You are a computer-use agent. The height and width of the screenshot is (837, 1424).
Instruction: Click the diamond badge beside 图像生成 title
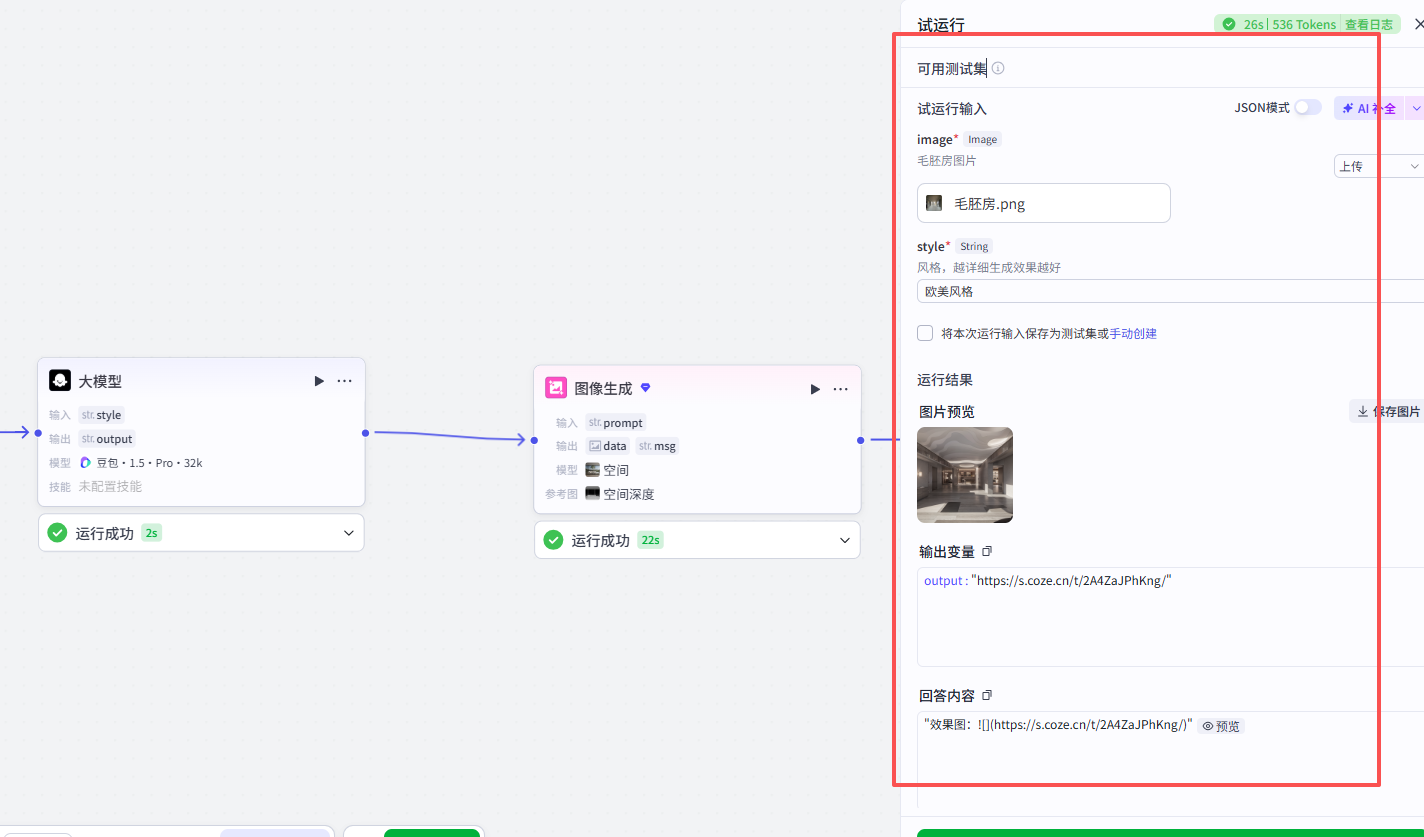tap(645, 388)
